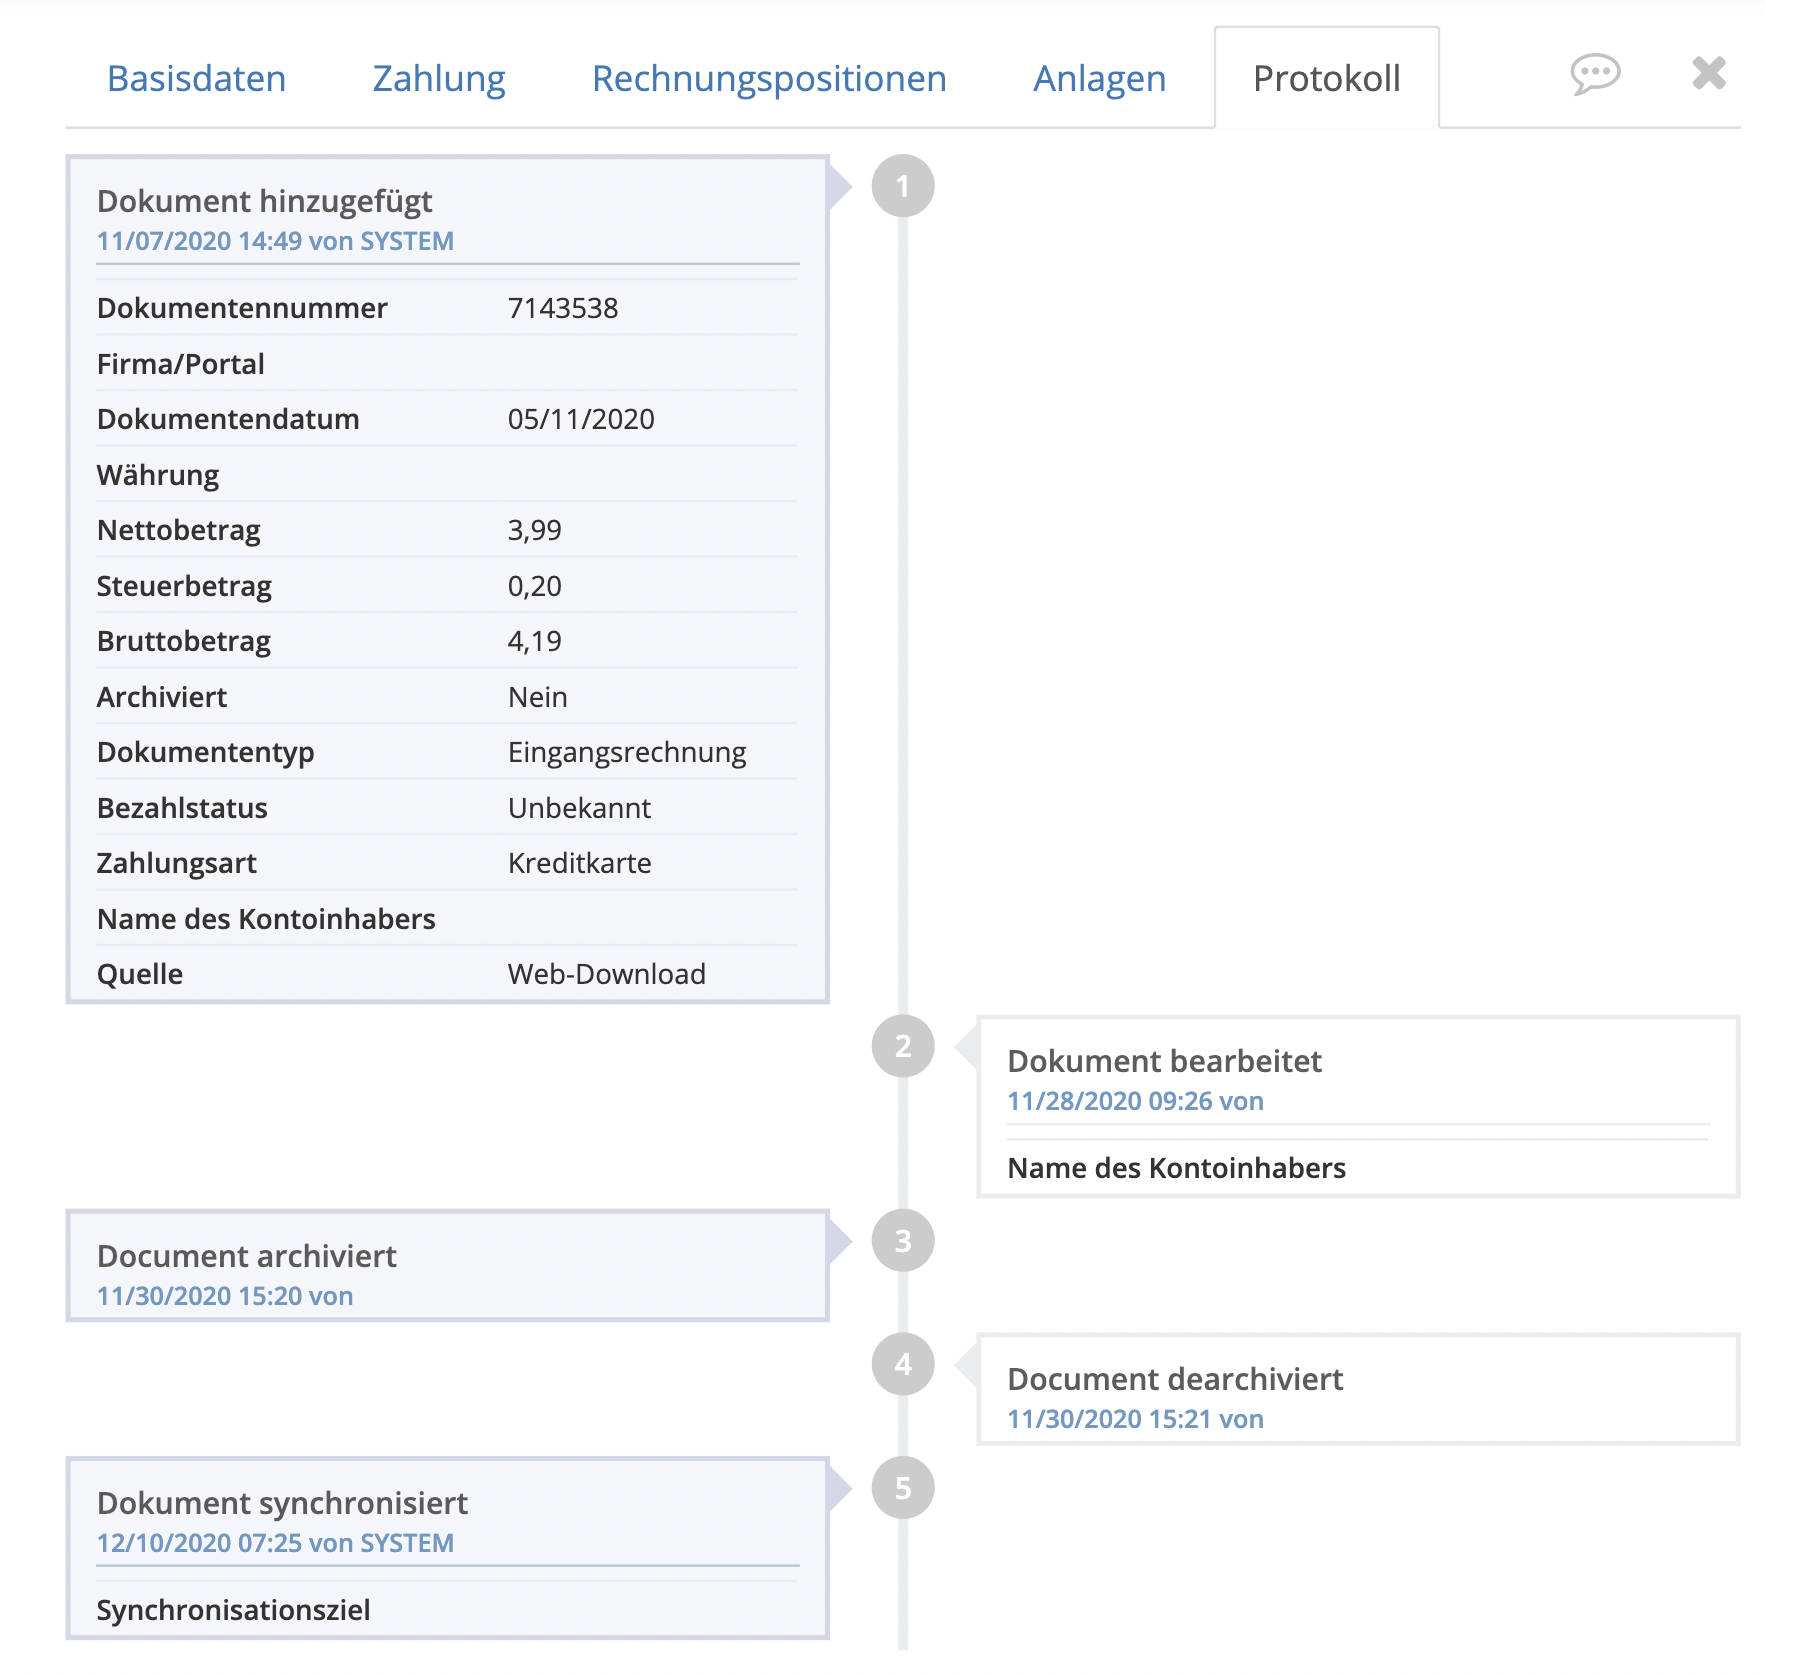Screen dimensions: 1816x1675
Task: Click timestamp '11/28/2020 09:26 von'
Action: (1136, 1101)
